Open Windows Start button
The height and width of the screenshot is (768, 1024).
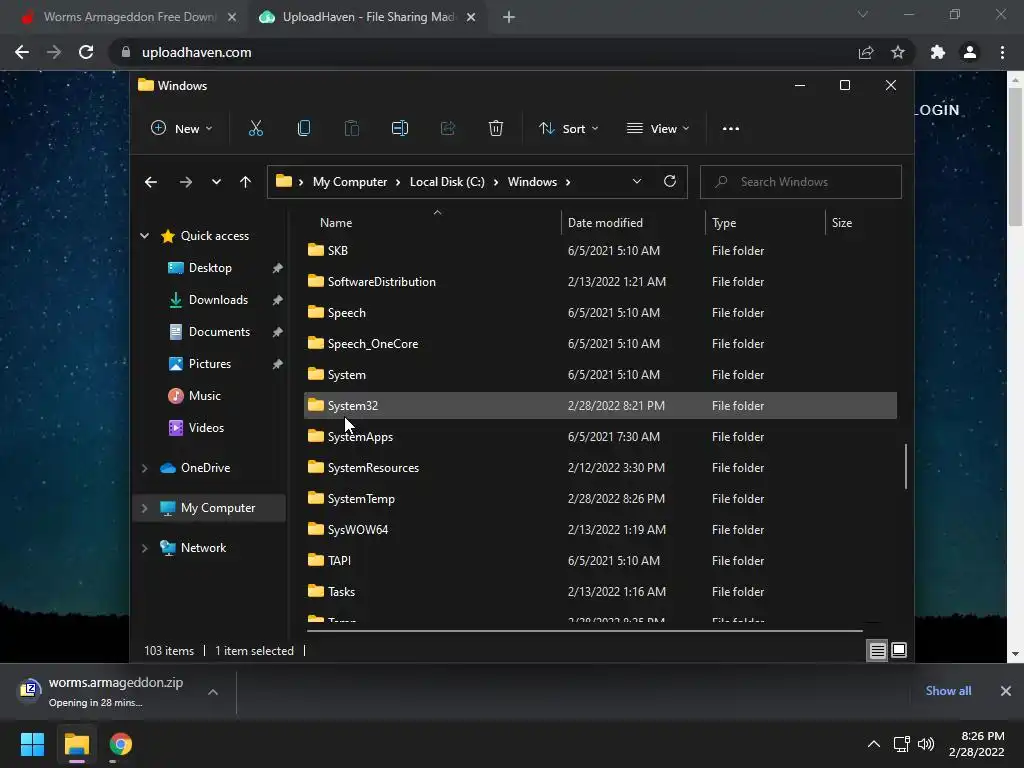[x=32, y=744]
